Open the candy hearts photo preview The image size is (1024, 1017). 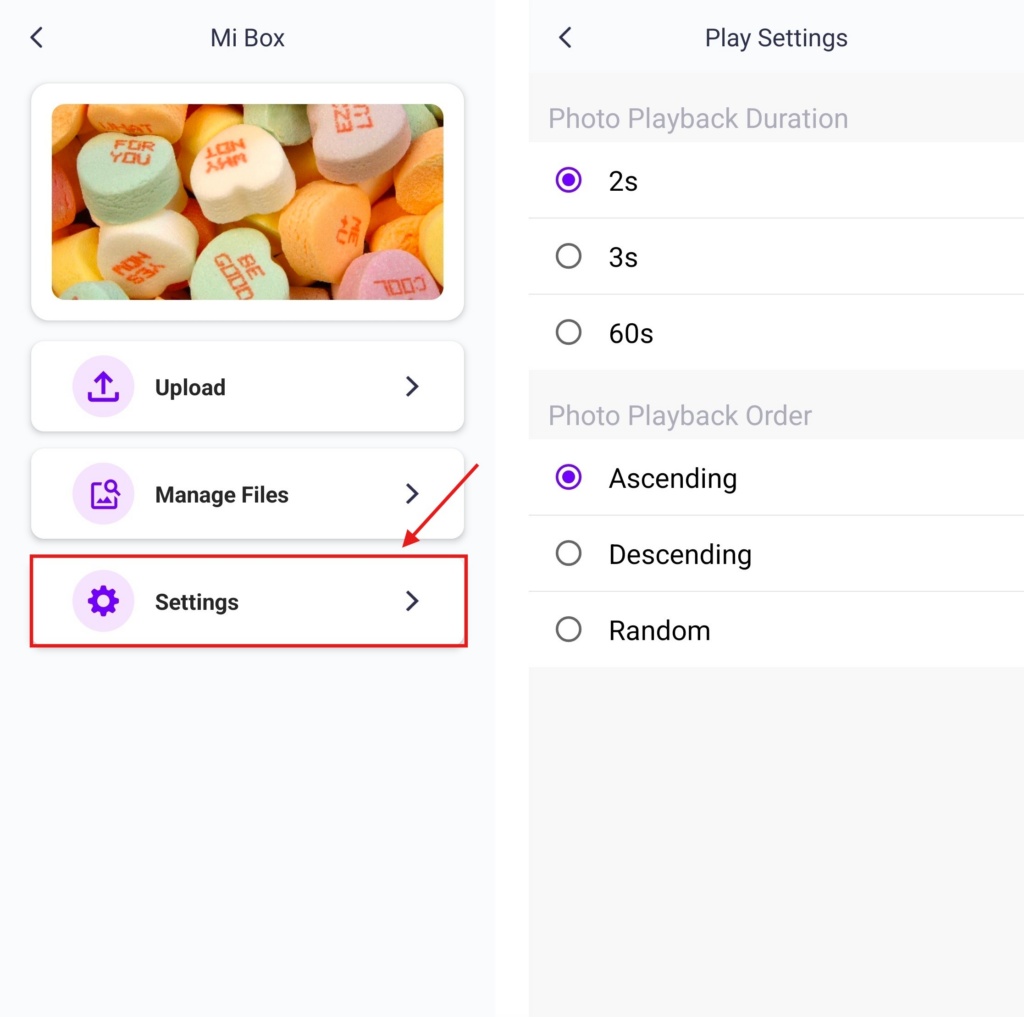coord(248,202)
